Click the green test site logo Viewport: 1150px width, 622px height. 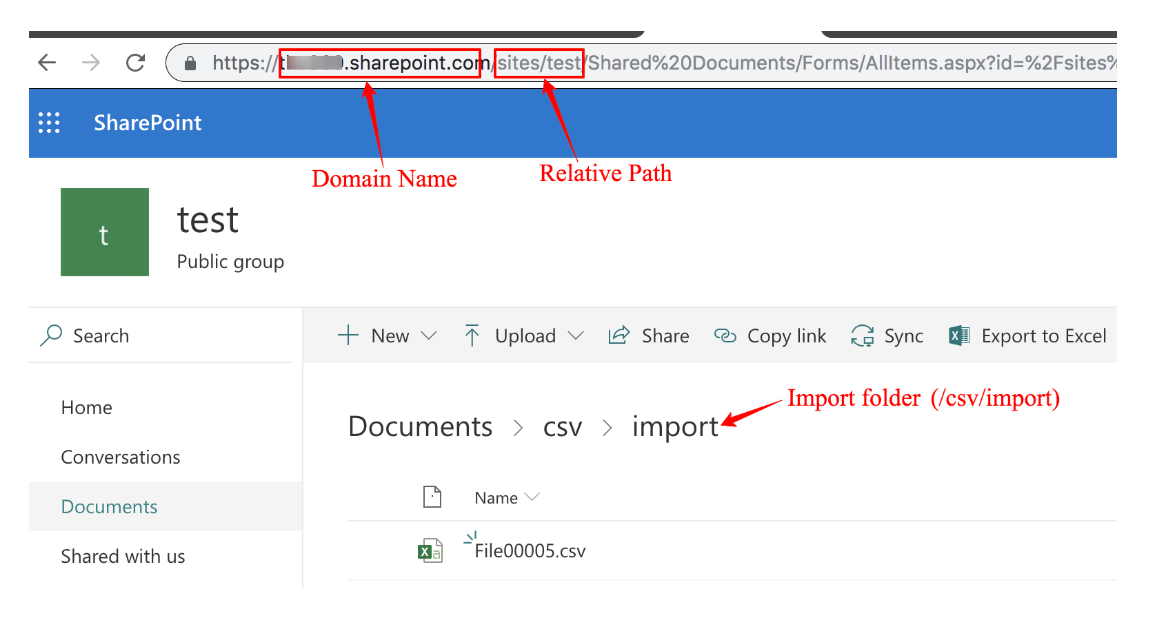[x=104, y=232]
